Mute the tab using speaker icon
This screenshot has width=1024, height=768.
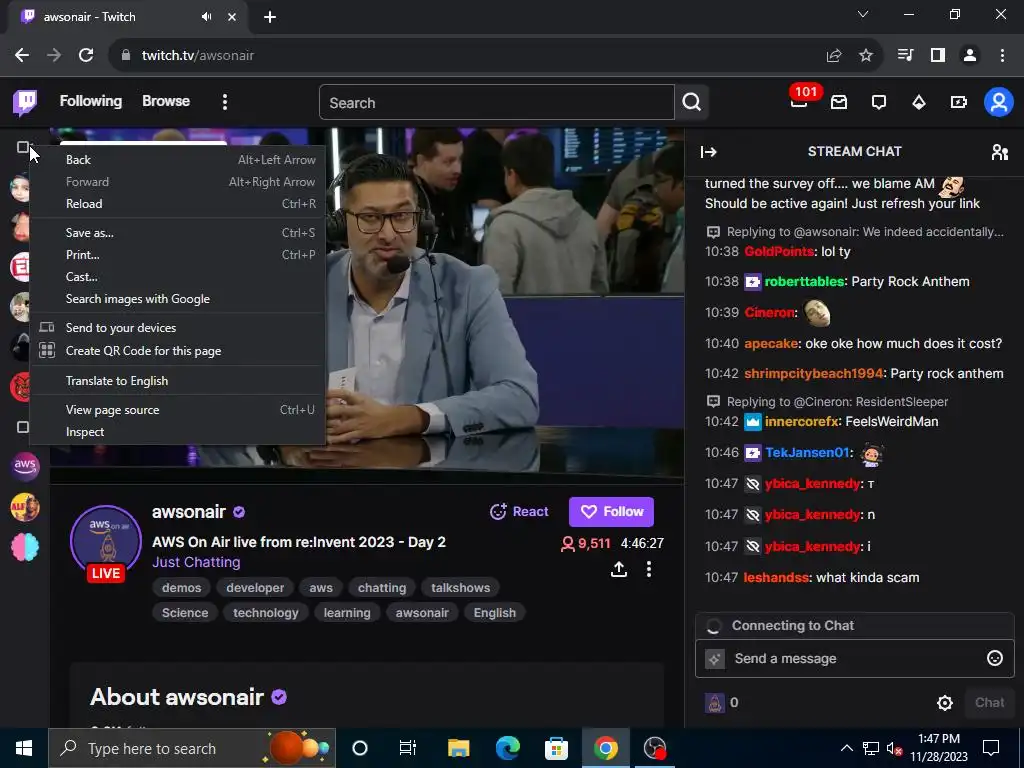(207, 17)
